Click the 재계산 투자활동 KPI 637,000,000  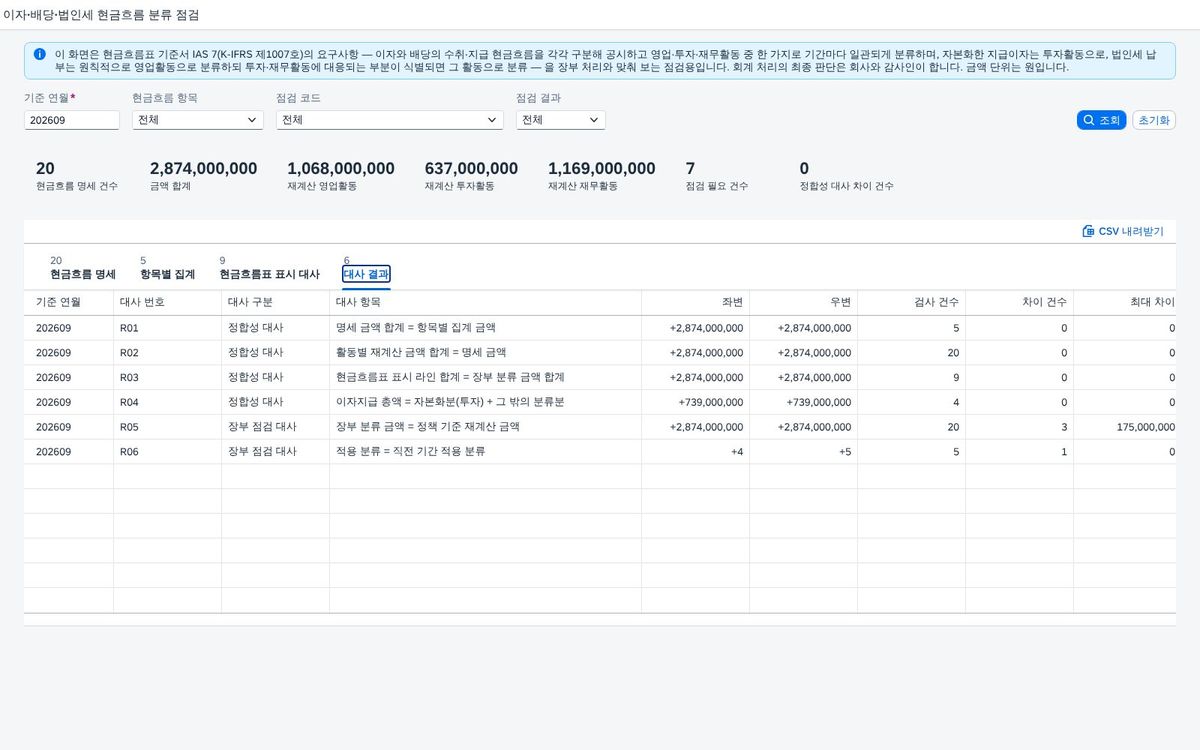click(x=471, y=169)
